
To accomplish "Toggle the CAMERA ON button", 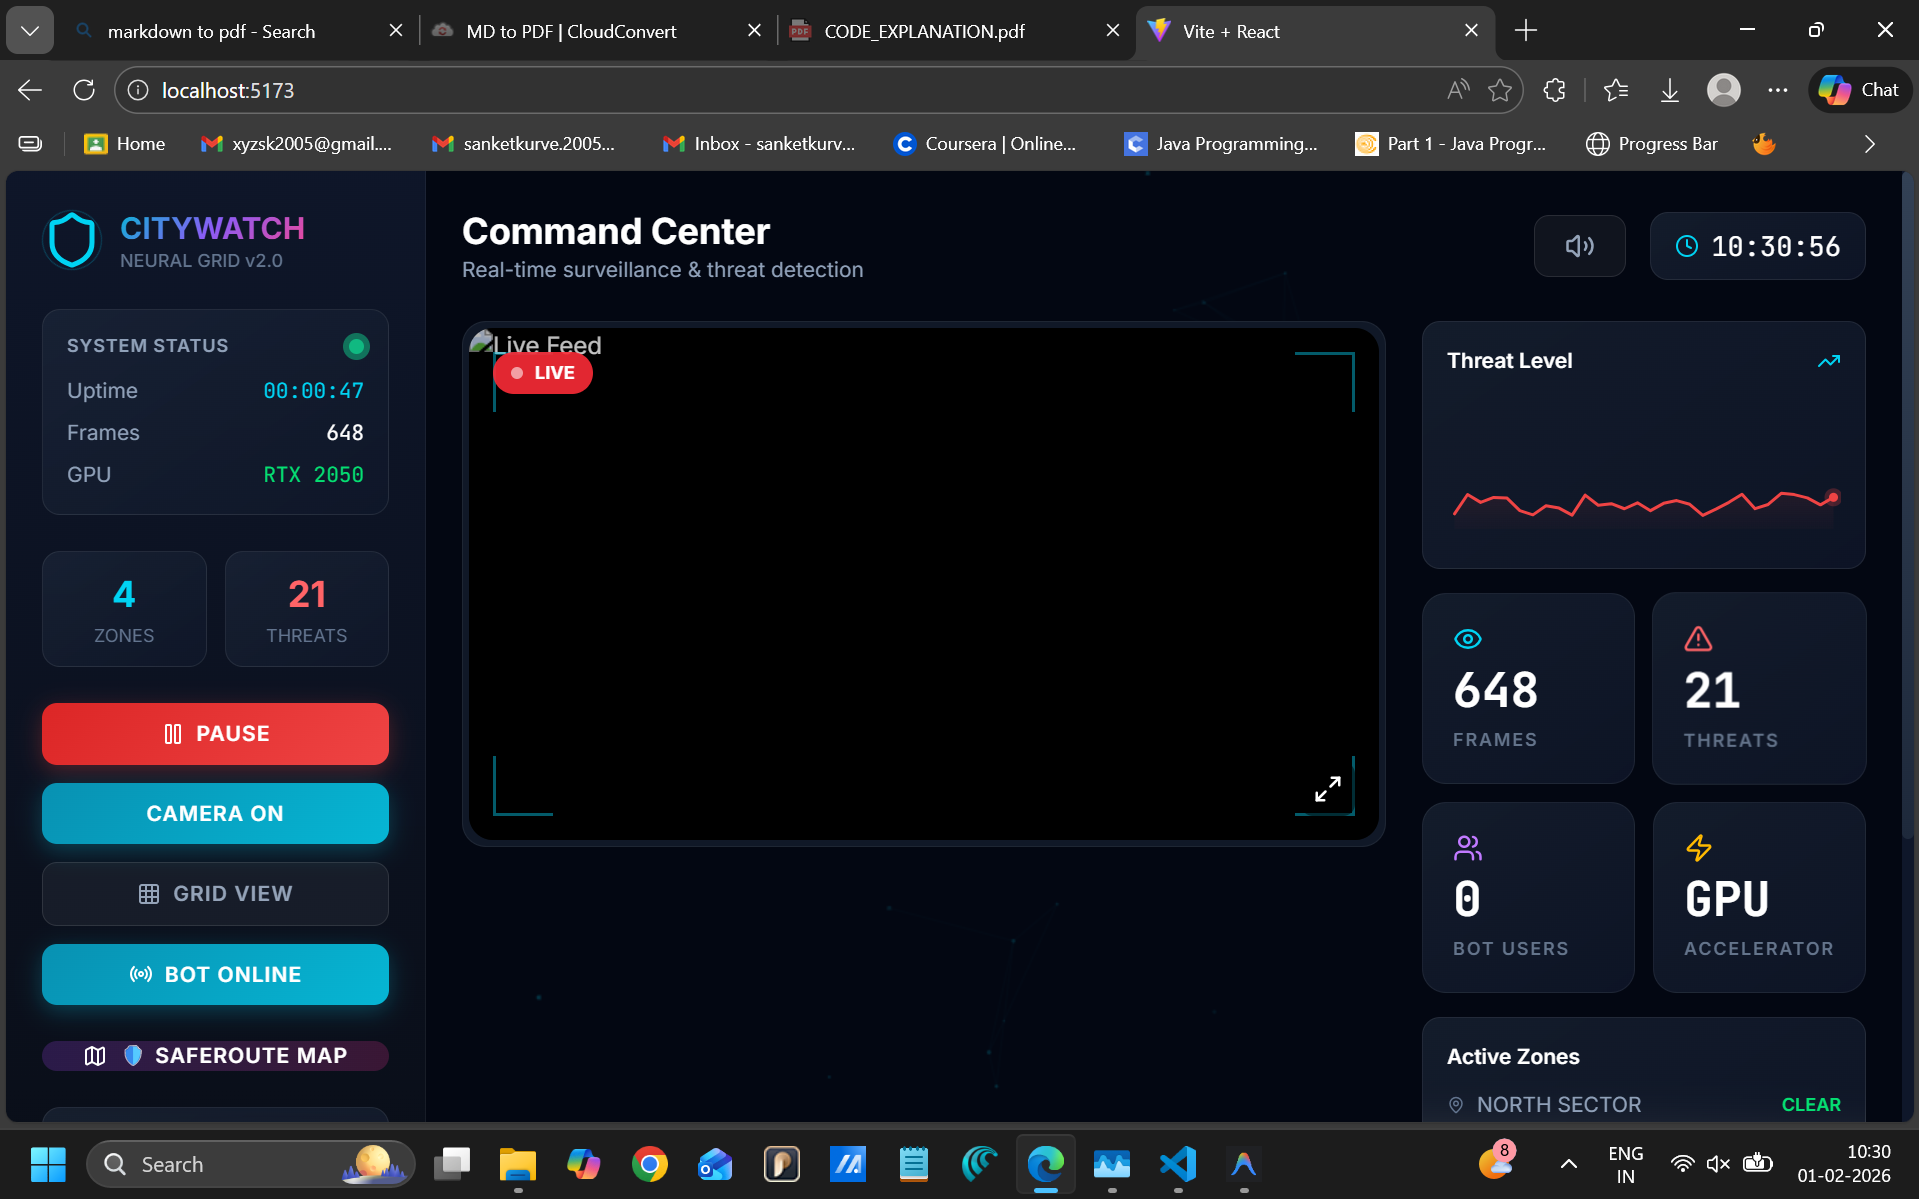I will click(215, 813).
